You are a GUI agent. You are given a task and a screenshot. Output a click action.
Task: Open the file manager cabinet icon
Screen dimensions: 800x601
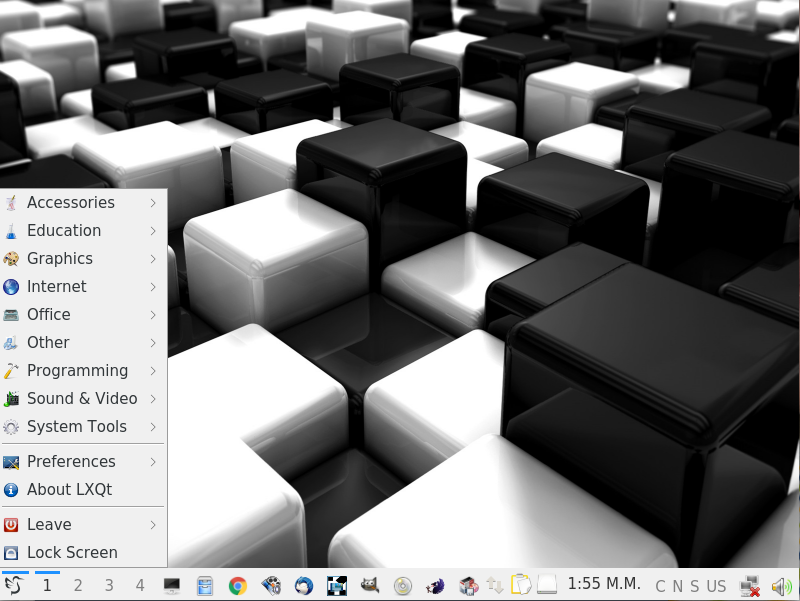click(x=205, y=586)
